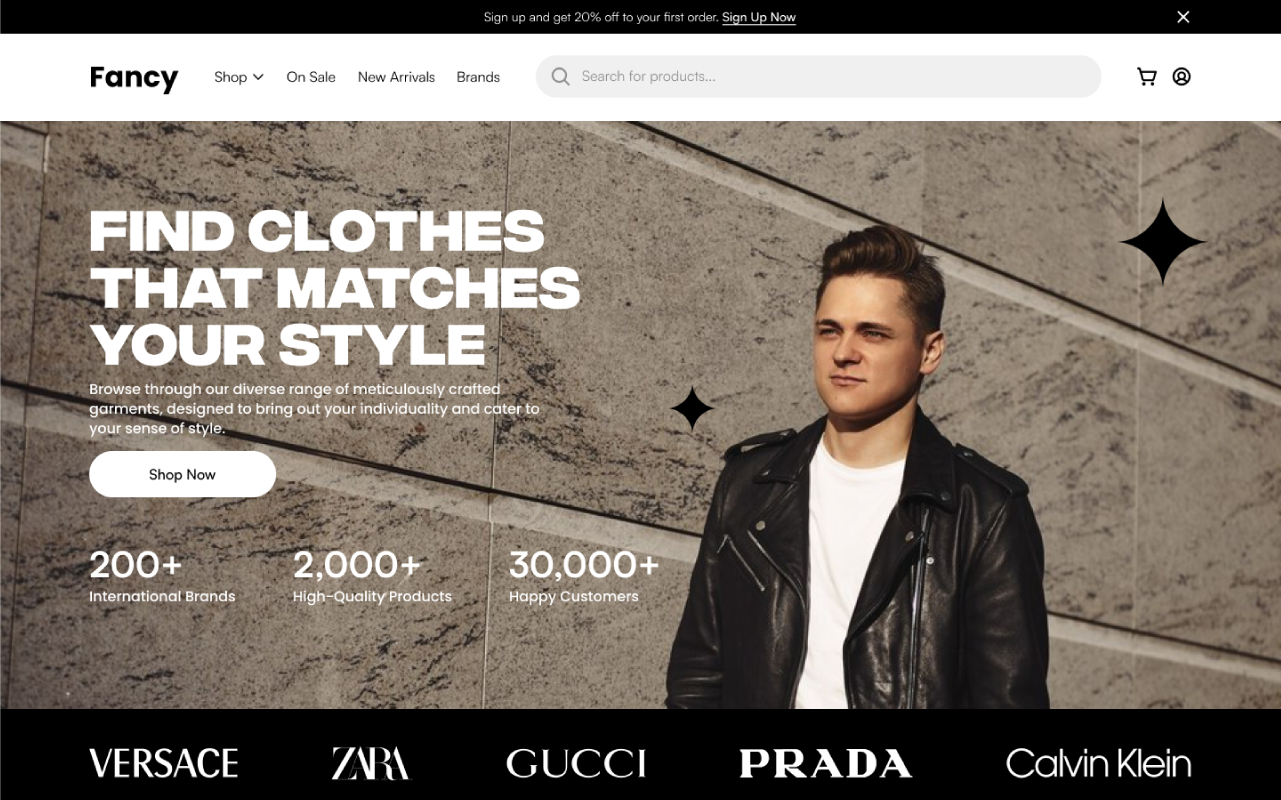Image resolution: width=1281 pixels, height=800 pixels.
Task: Open the On Sale menu item
Action: [311, 77]
